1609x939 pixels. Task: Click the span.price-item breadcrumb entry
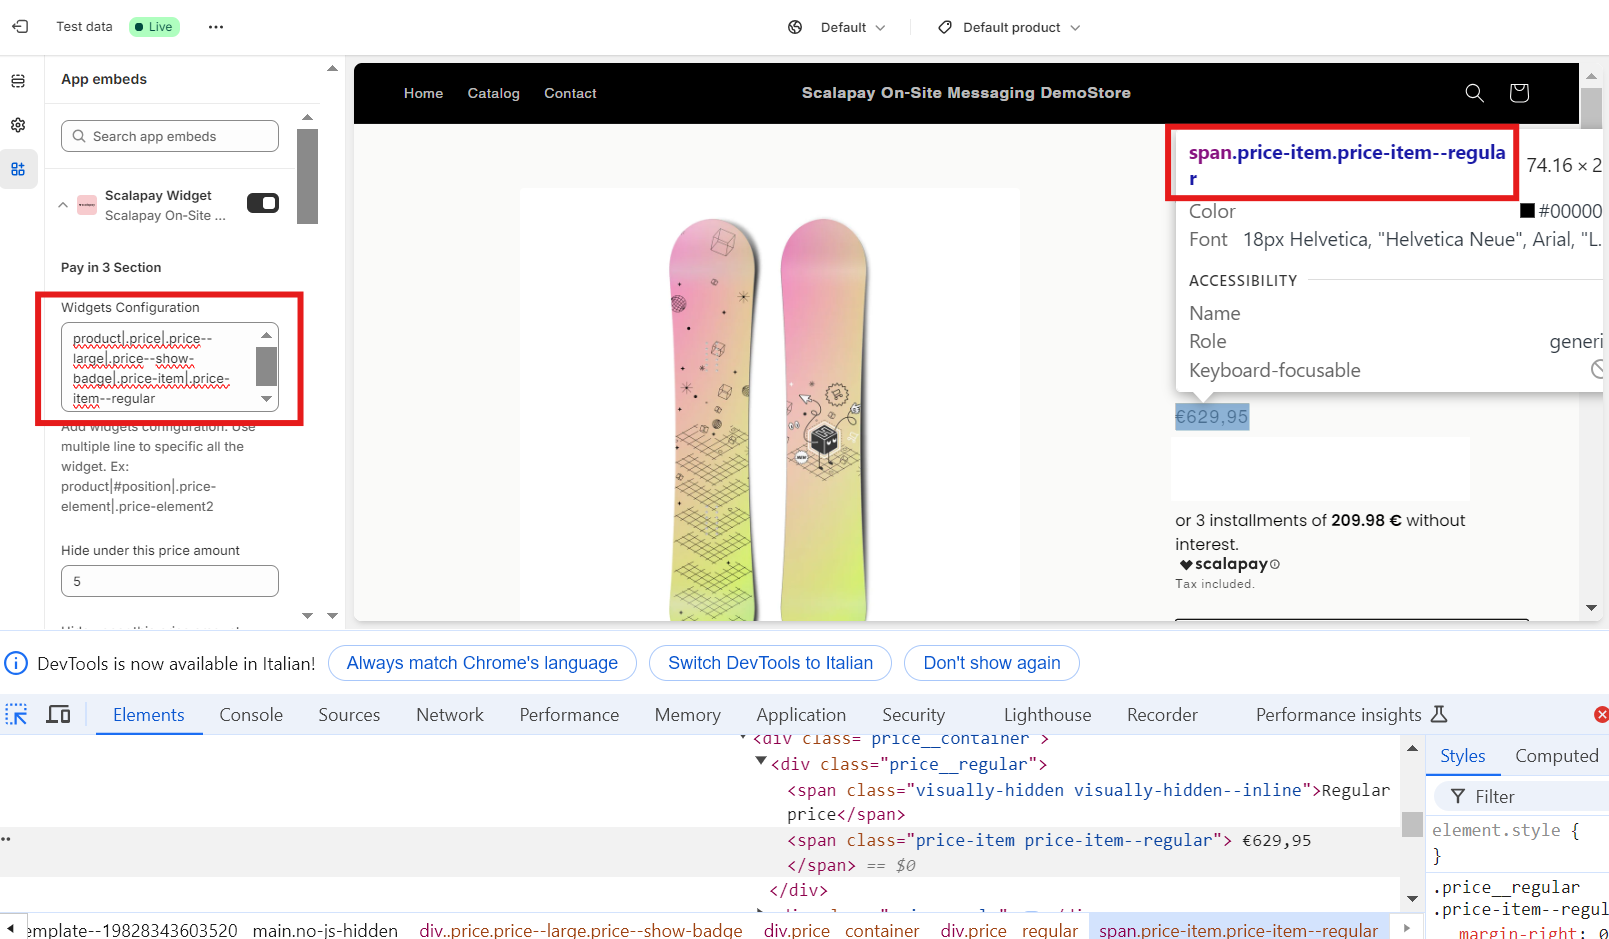[x=1238, y=930]
